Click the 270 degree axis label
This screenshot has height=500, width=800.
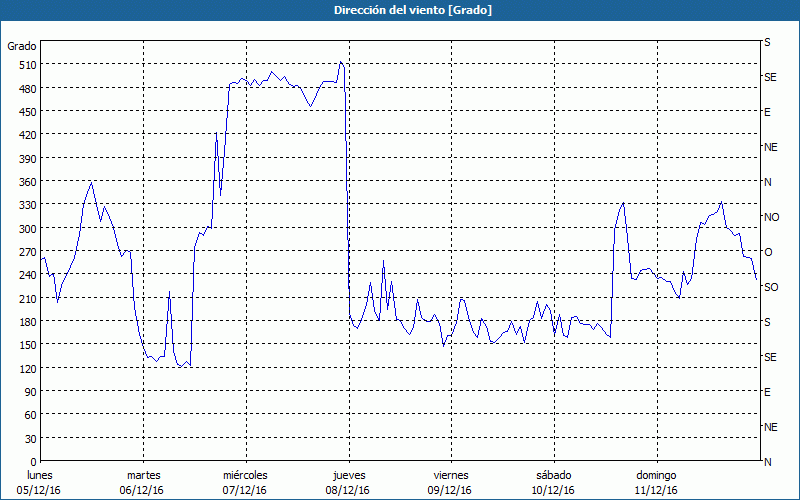[25, 251]
